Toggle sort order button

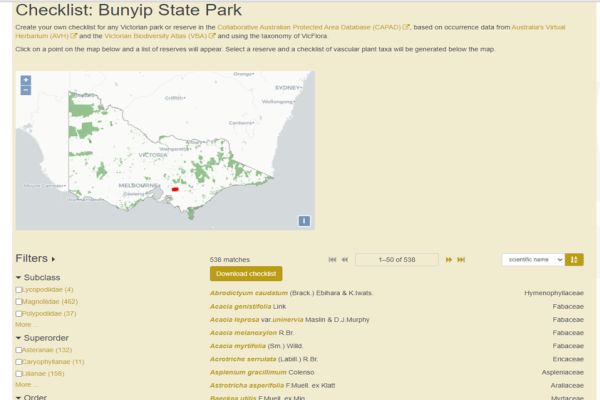pos(574,260)
